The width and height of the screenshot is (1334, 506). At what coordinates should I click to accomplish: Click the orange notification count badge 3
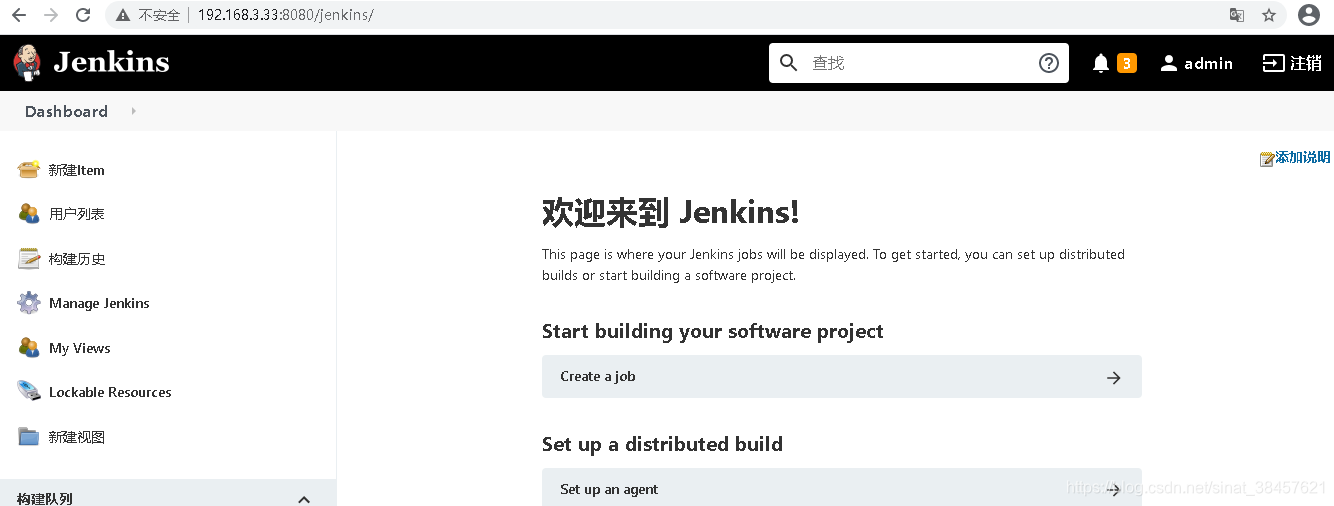(x=1127, y=63)
